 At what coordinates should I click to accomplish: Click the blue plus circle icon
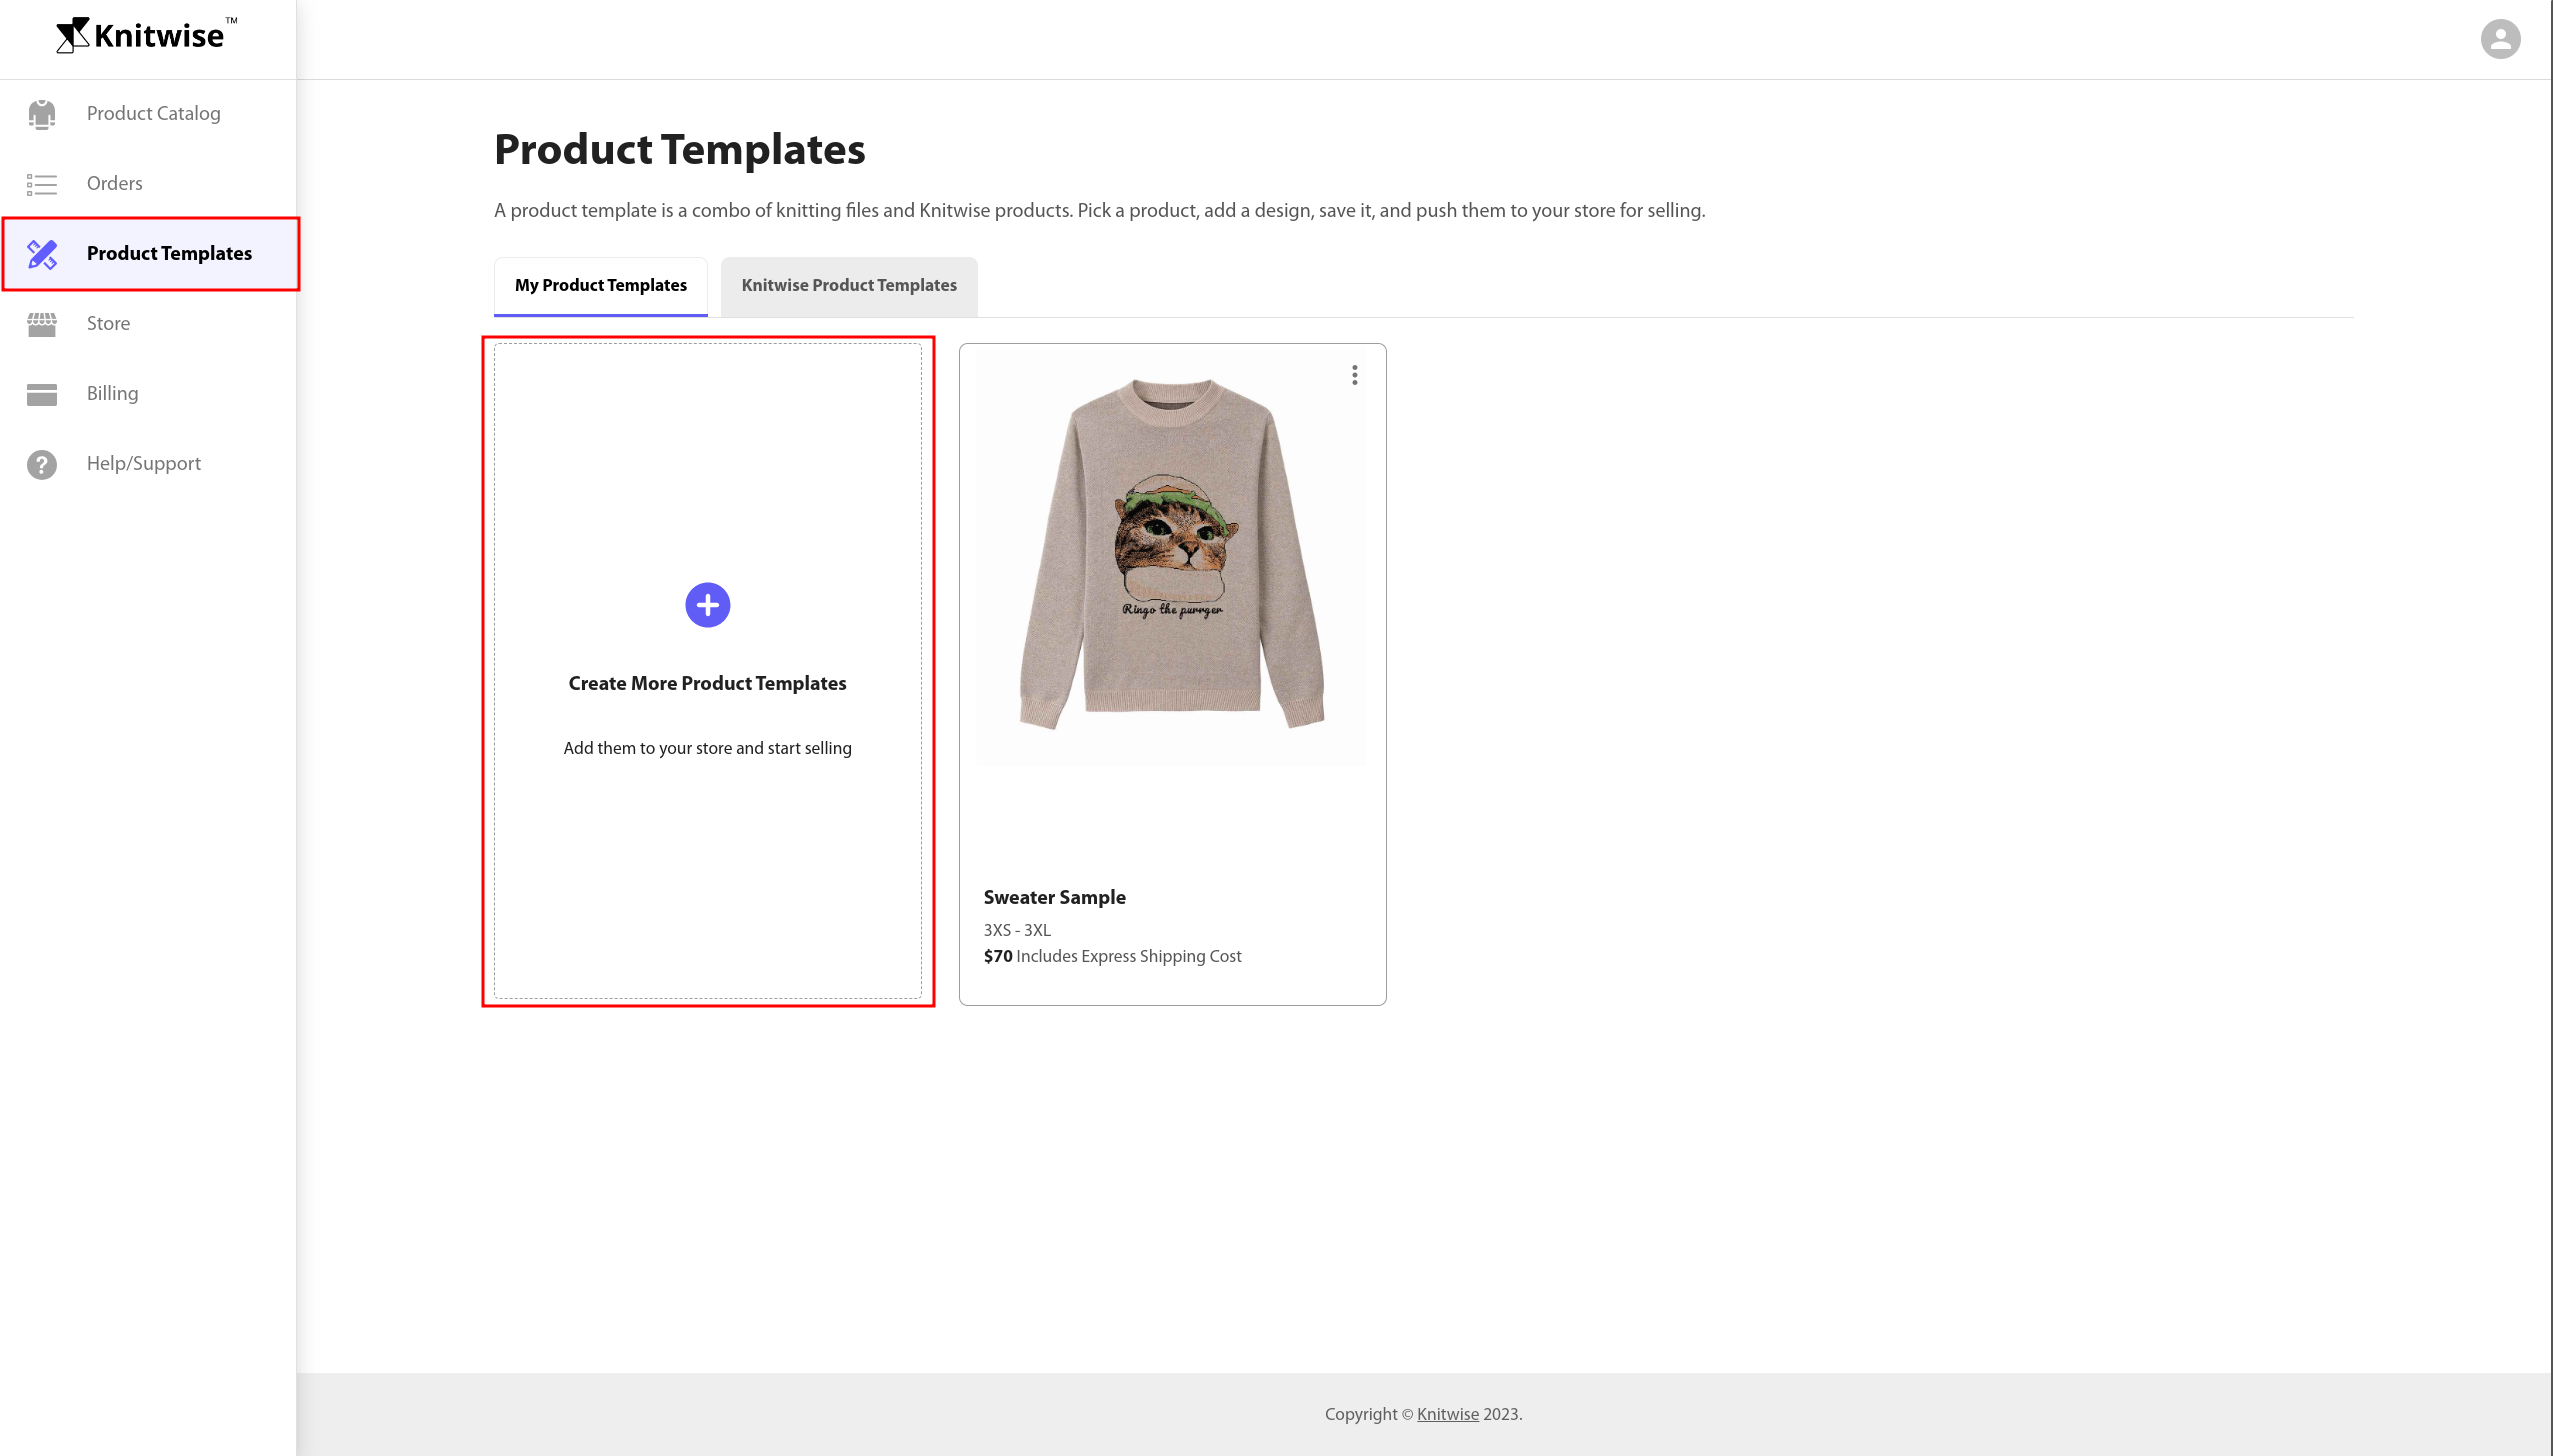coord(707,605)
